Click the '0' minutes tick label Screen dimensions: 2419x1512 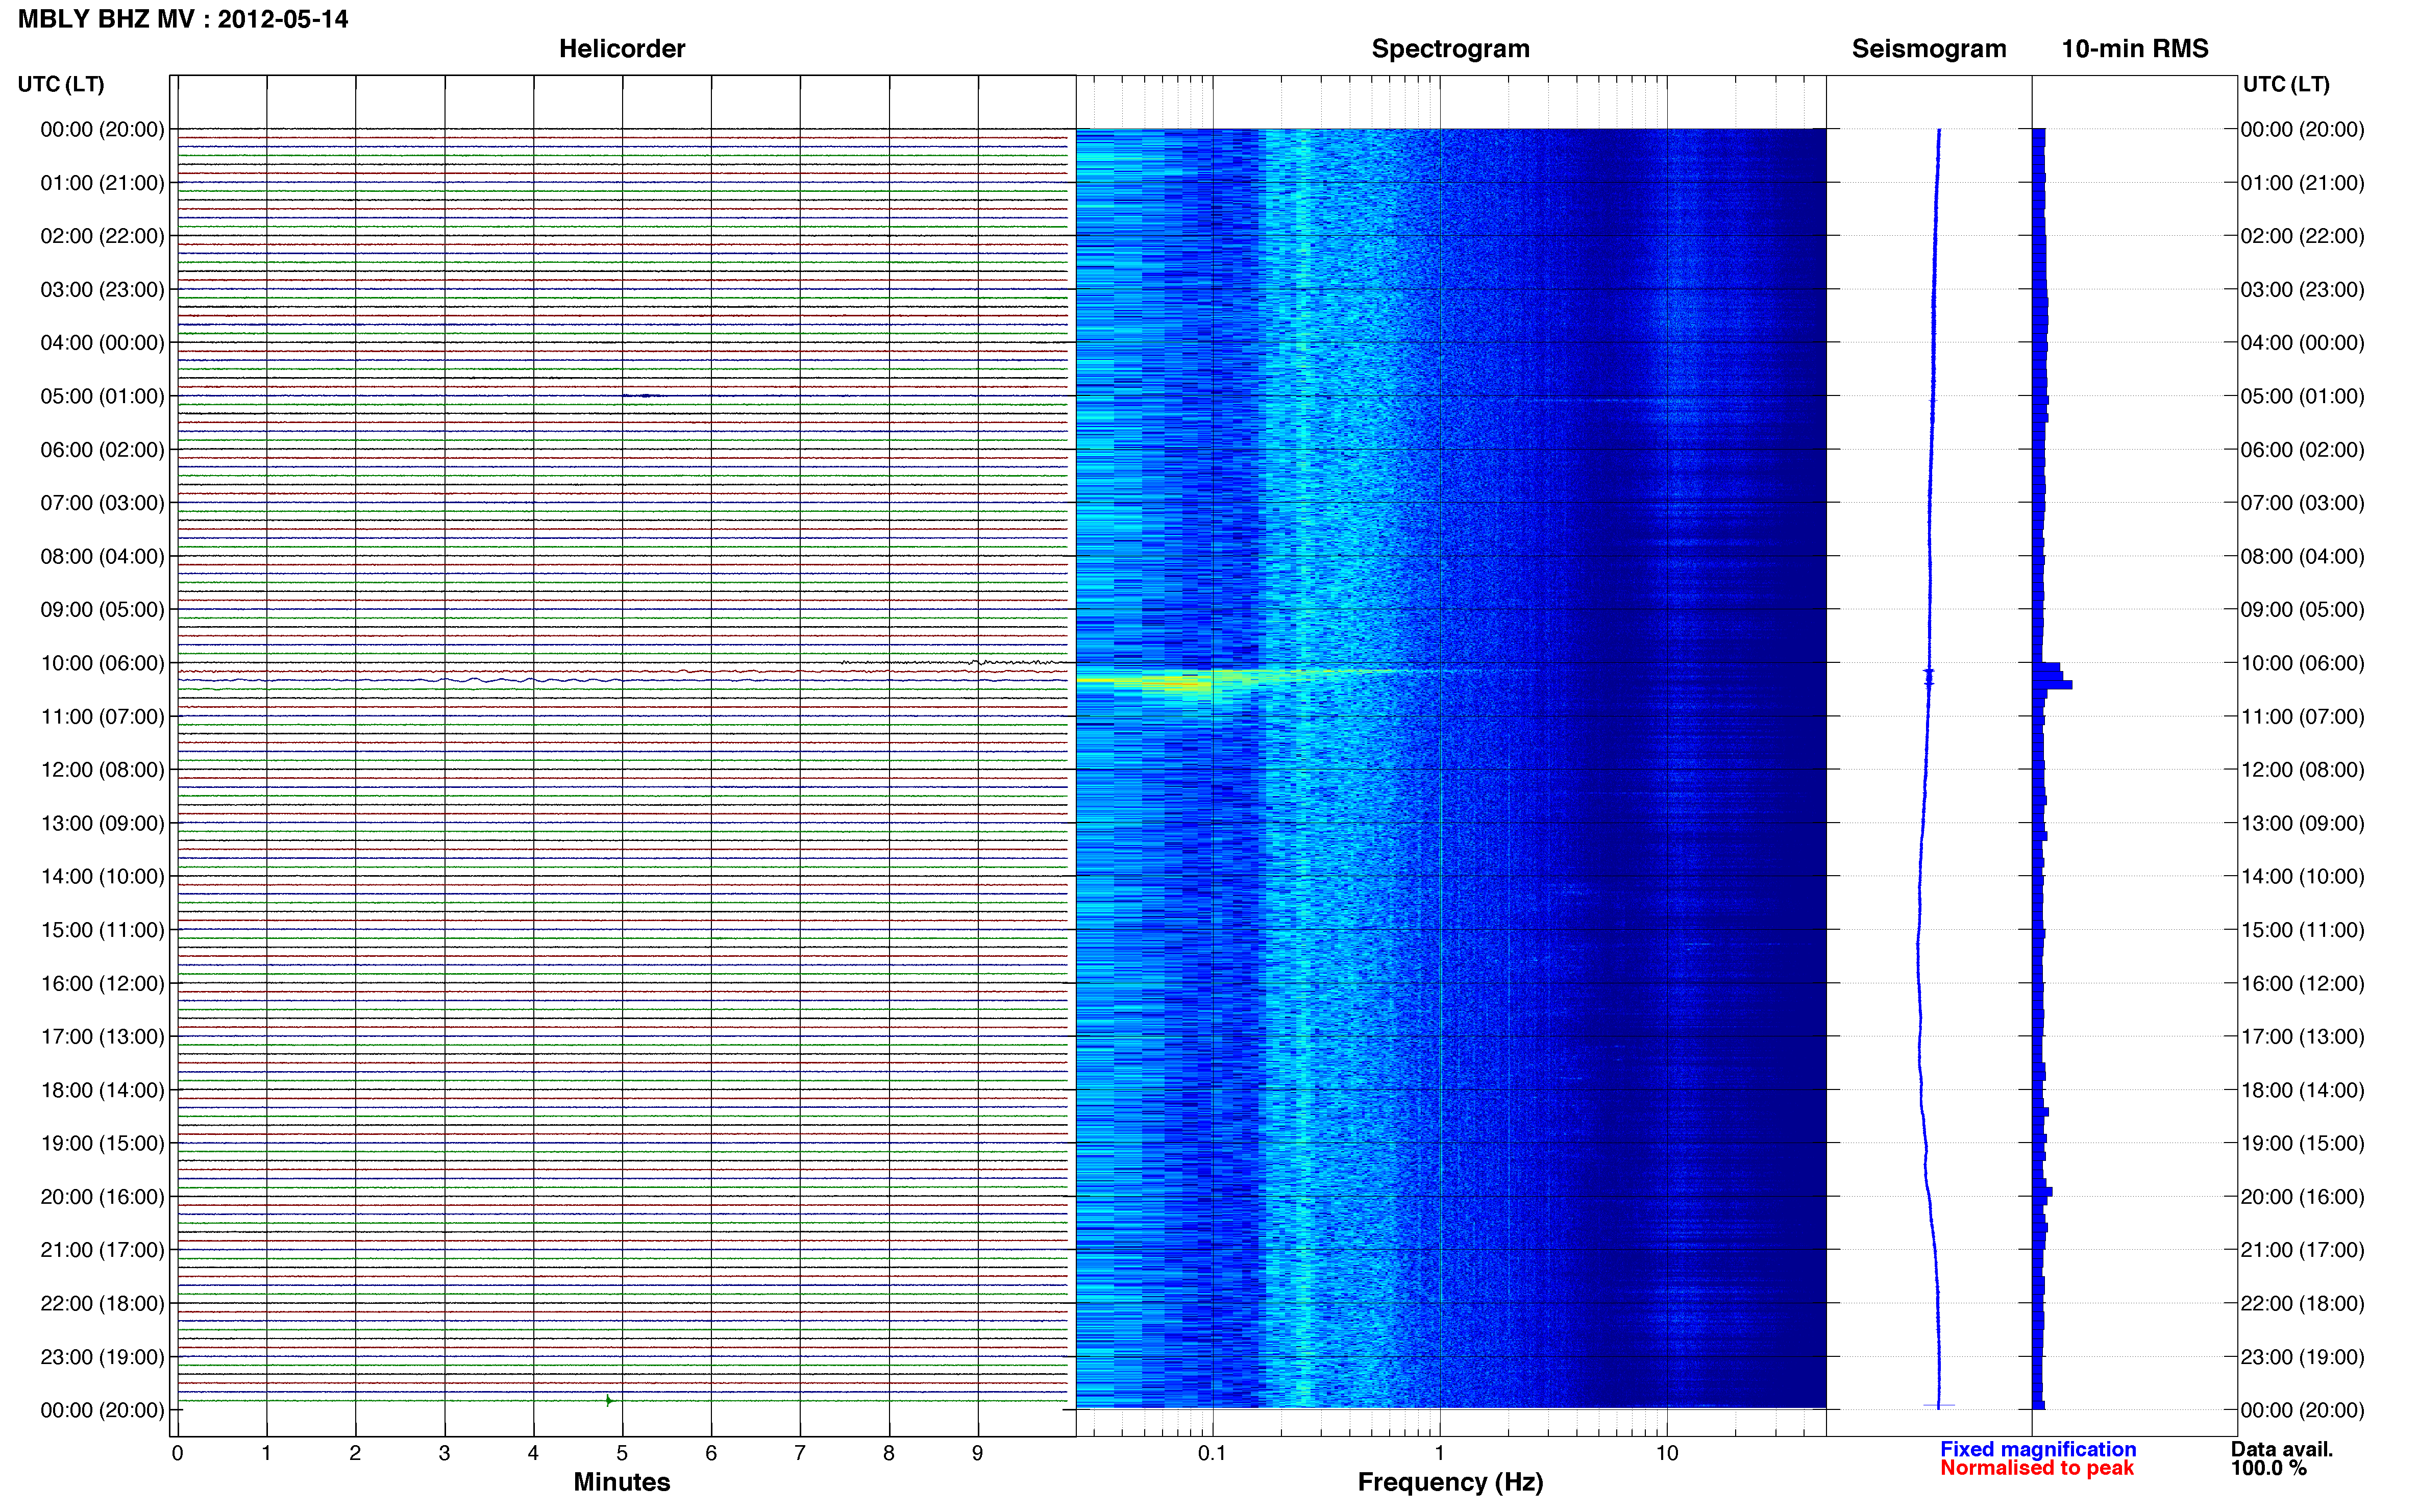(178, 1453)
